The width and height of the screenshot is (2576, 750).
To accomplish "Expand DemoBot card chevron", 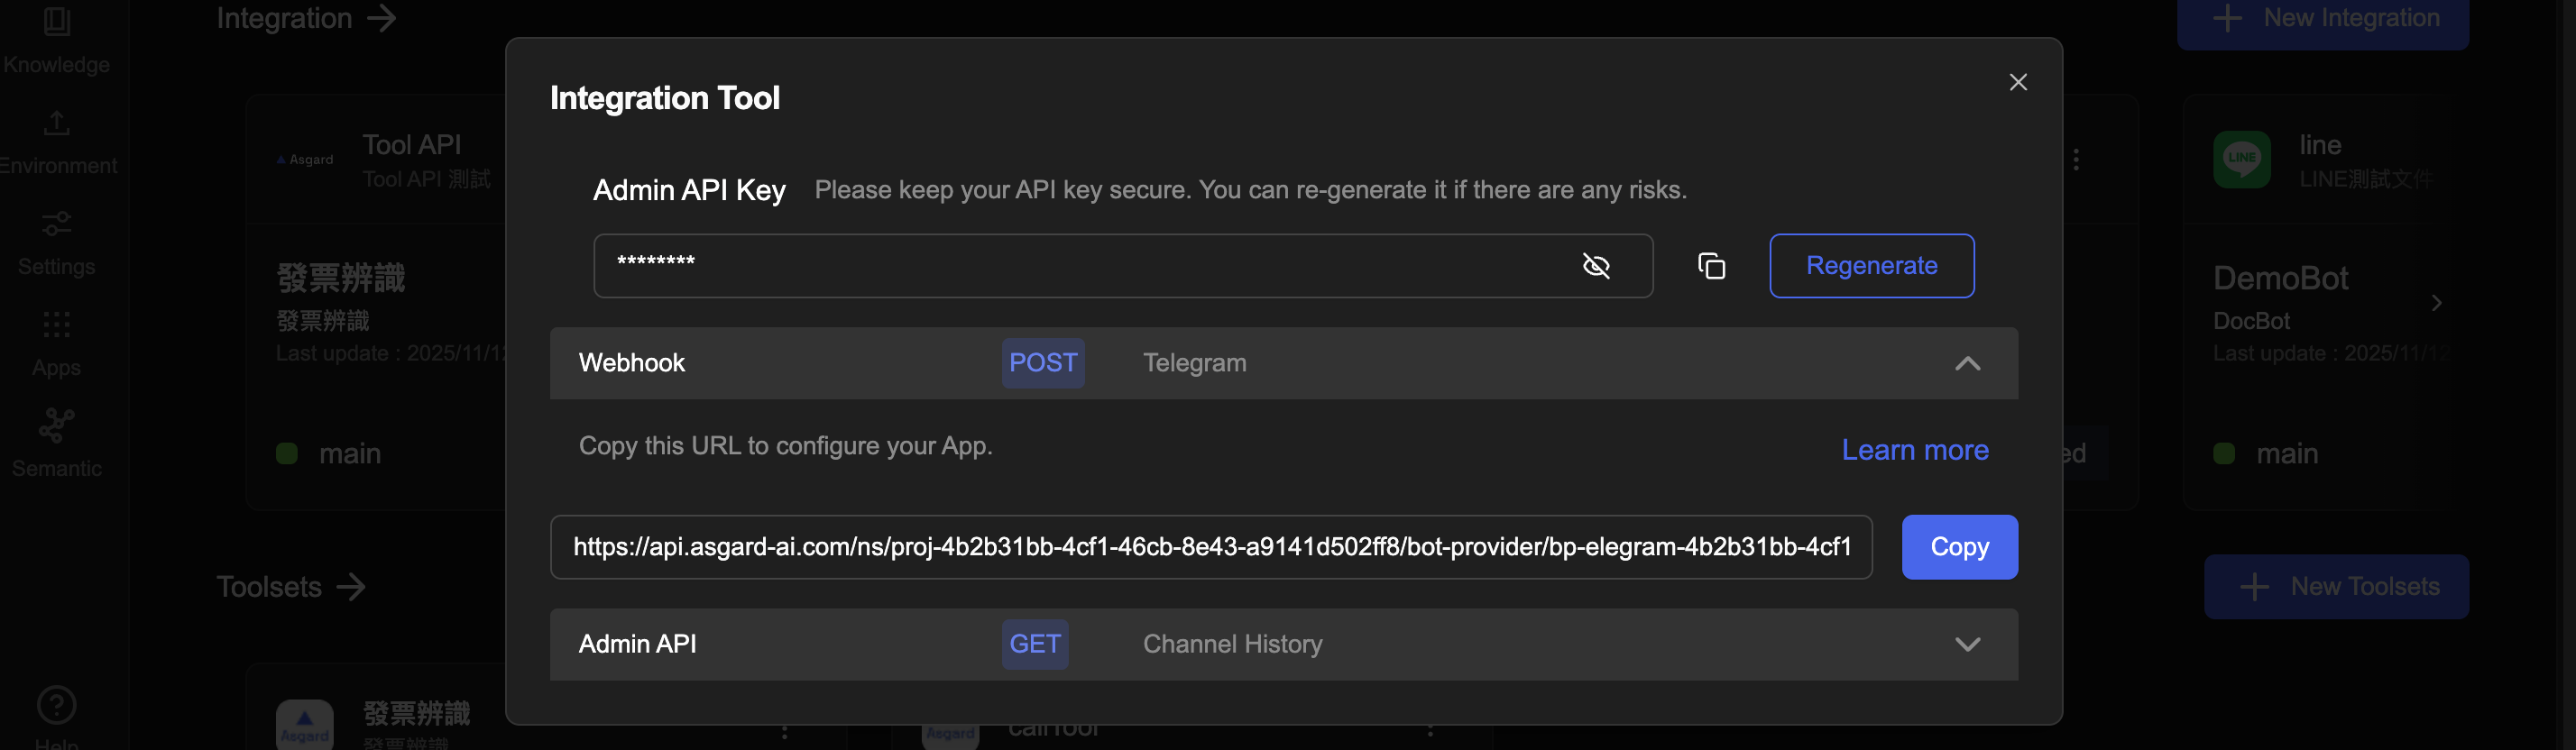I will coord(2436,303).
